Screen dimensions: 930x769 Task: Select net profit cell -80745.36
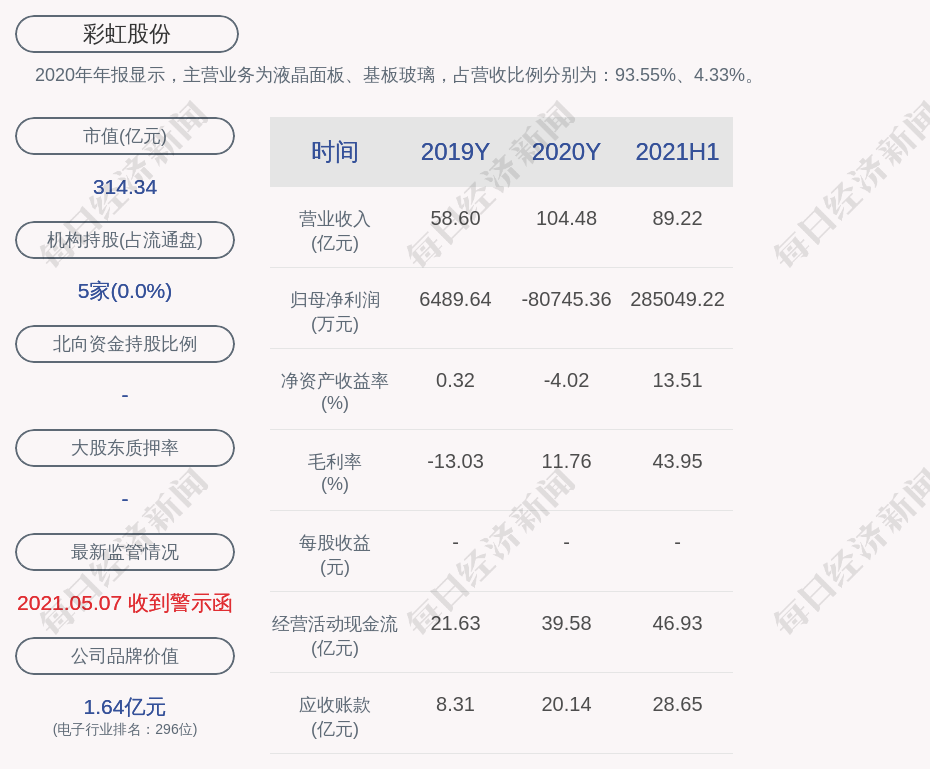[x=566, y=299]
